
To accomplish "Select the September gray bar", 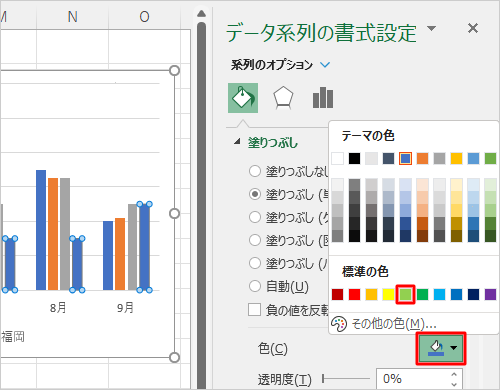I will click(x=132, y=247).
